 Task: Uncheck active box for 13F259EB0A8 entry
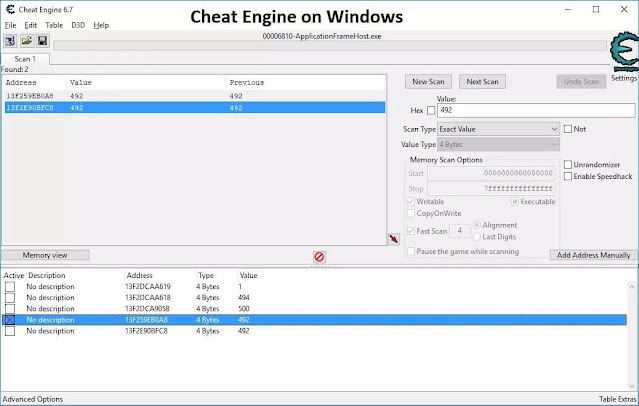[x=10, y=320]
